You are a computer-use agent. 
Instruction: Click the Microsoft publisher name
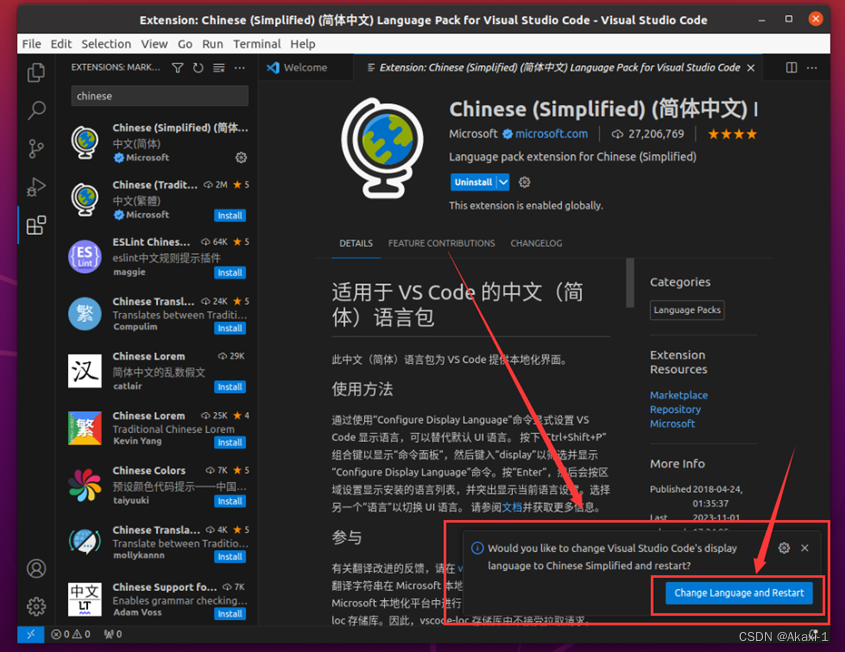473,134
